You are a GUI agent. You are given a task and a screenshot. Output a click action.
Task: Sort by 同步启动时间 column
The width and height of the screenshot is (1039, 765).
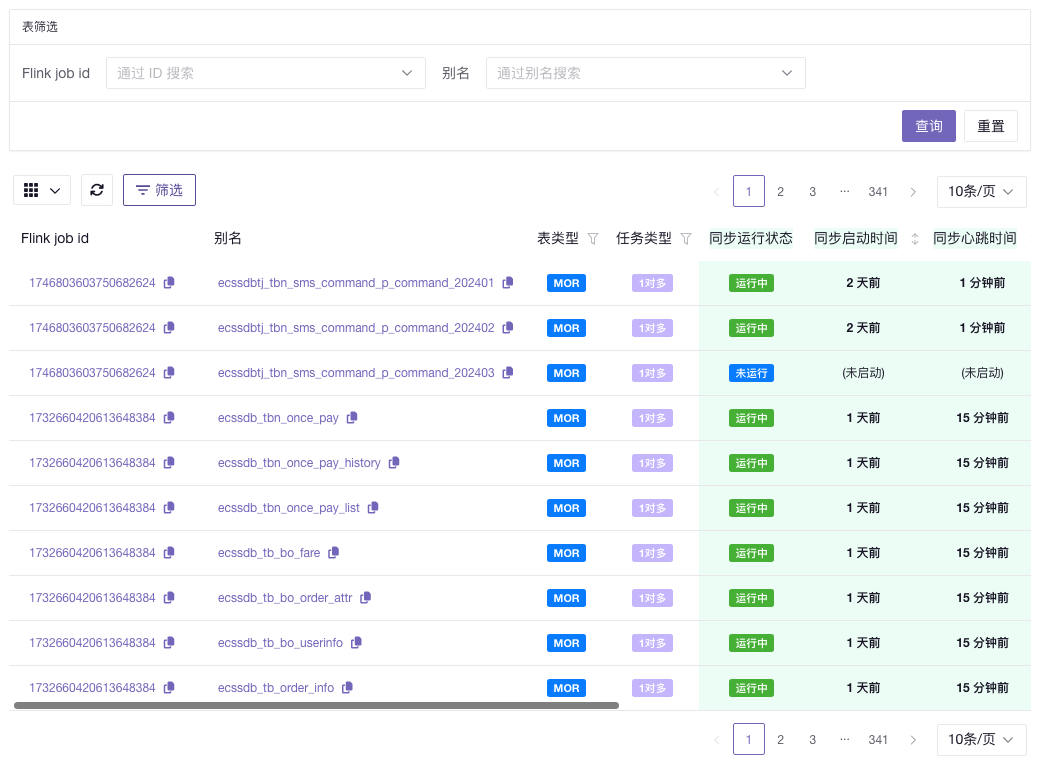click(x=914, y=239)
